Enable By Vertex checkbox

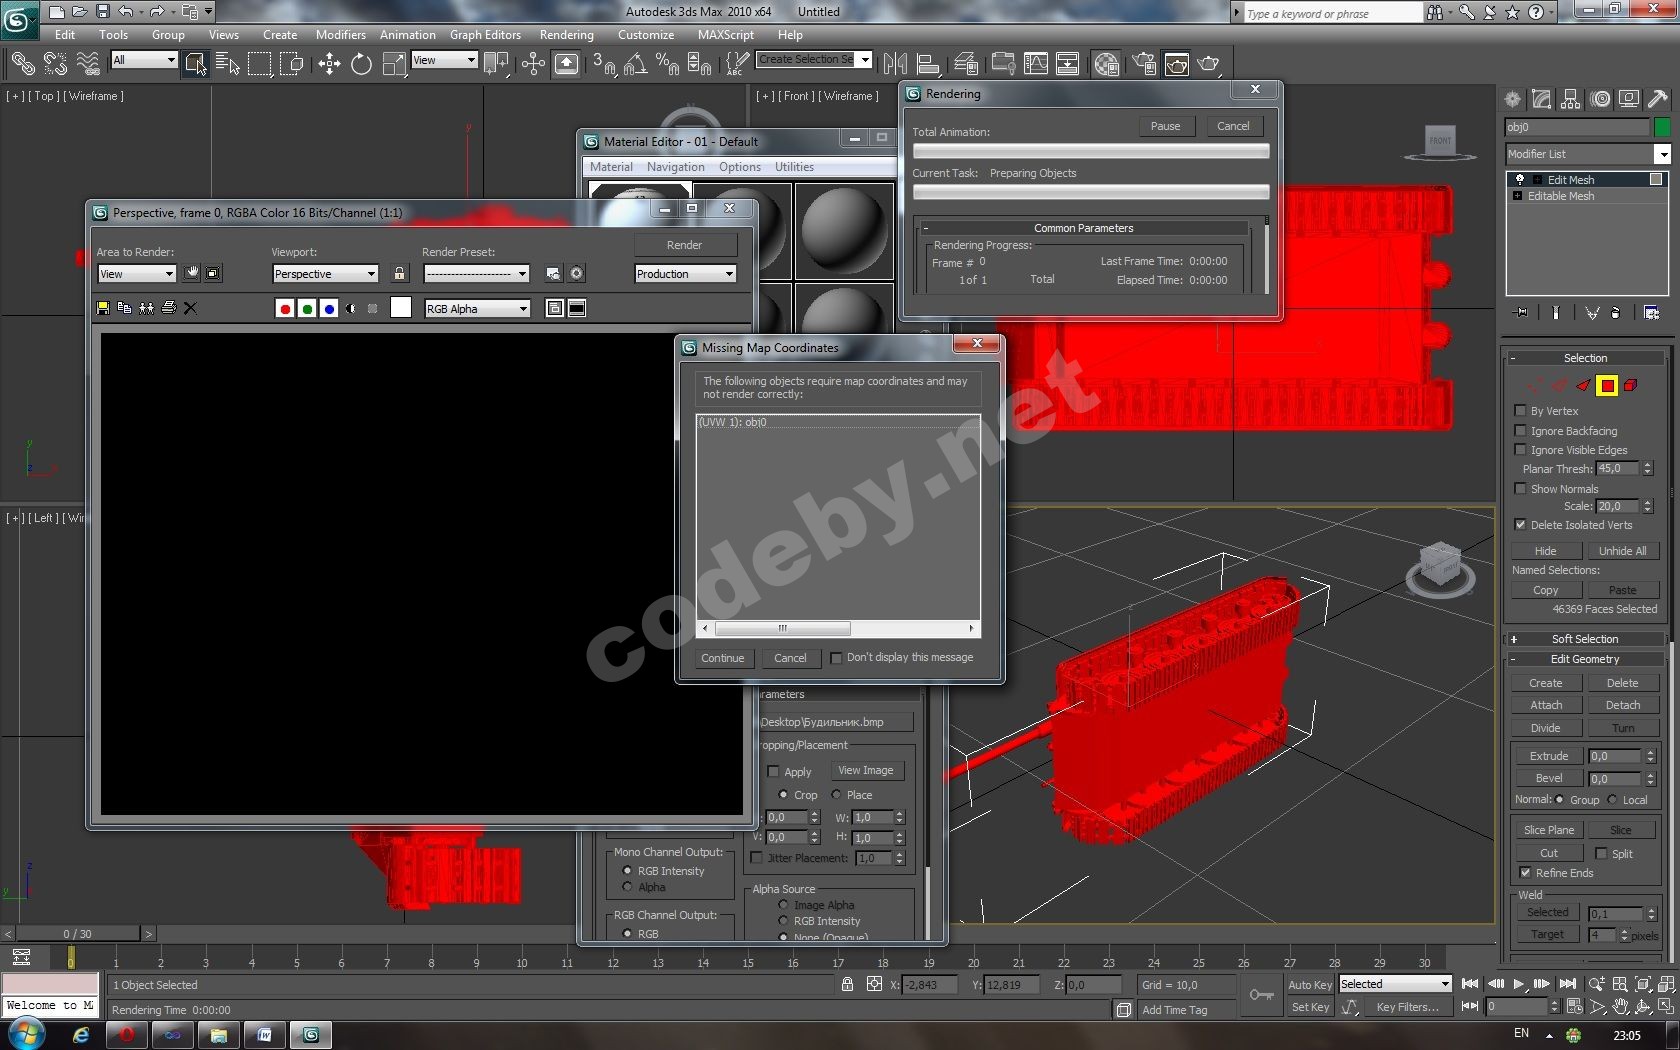pos(1520,410)
